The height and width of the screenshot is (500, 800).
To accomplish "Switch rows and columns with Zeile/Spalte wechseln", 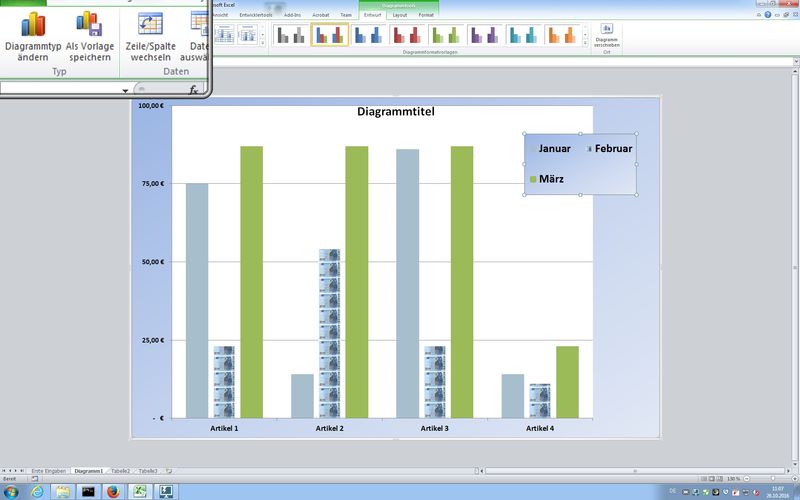I will click(x=150, y=25).
